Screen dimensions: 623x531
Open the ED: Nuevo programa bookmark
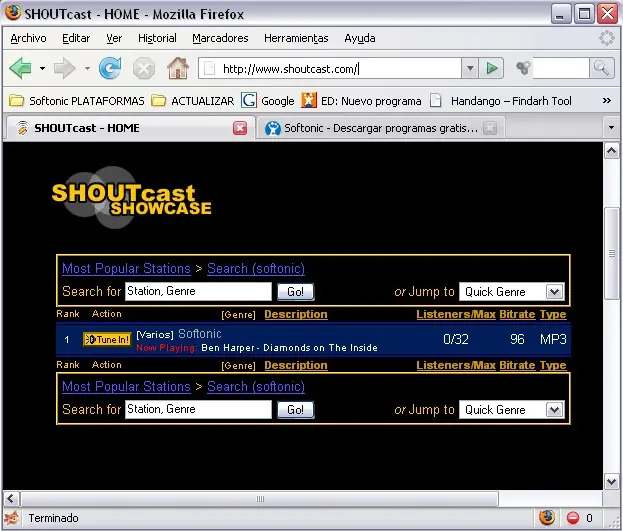pos(361,101)
